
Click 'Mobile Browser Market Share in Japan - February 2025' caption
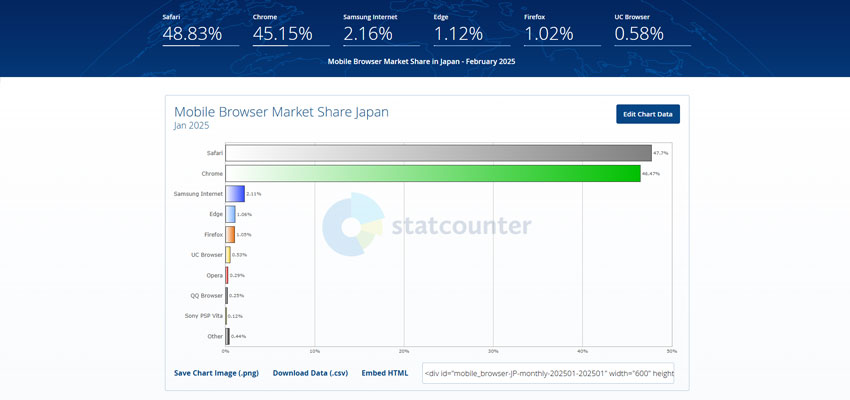click(x=421, y=62)
